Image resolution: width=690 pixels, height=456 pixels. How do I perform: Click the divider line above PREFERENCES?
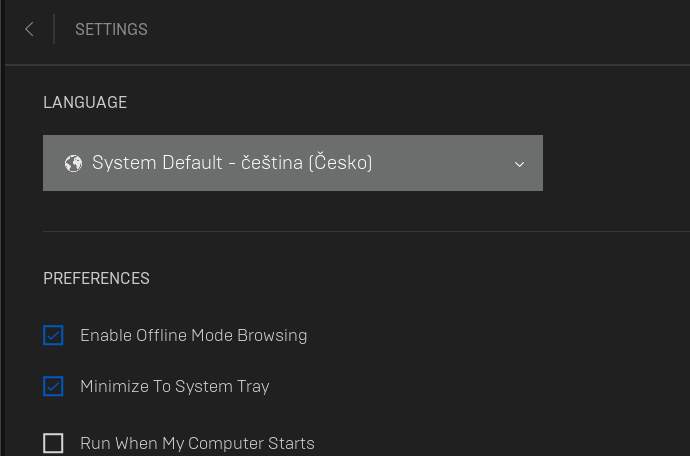click(x=360, y=231)
